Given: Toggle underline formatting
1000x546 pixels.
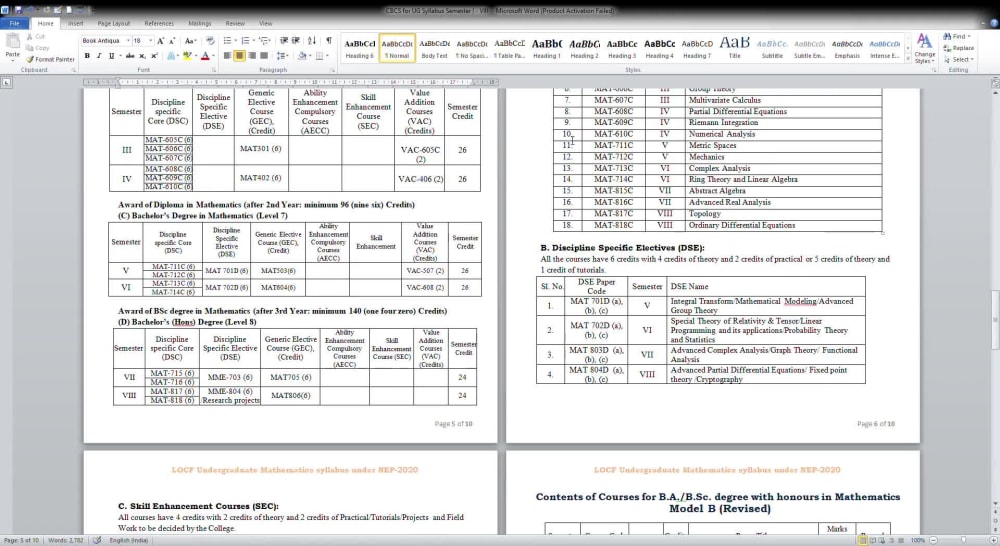Looking at the screenshot, I should click(x=111, y=56).
